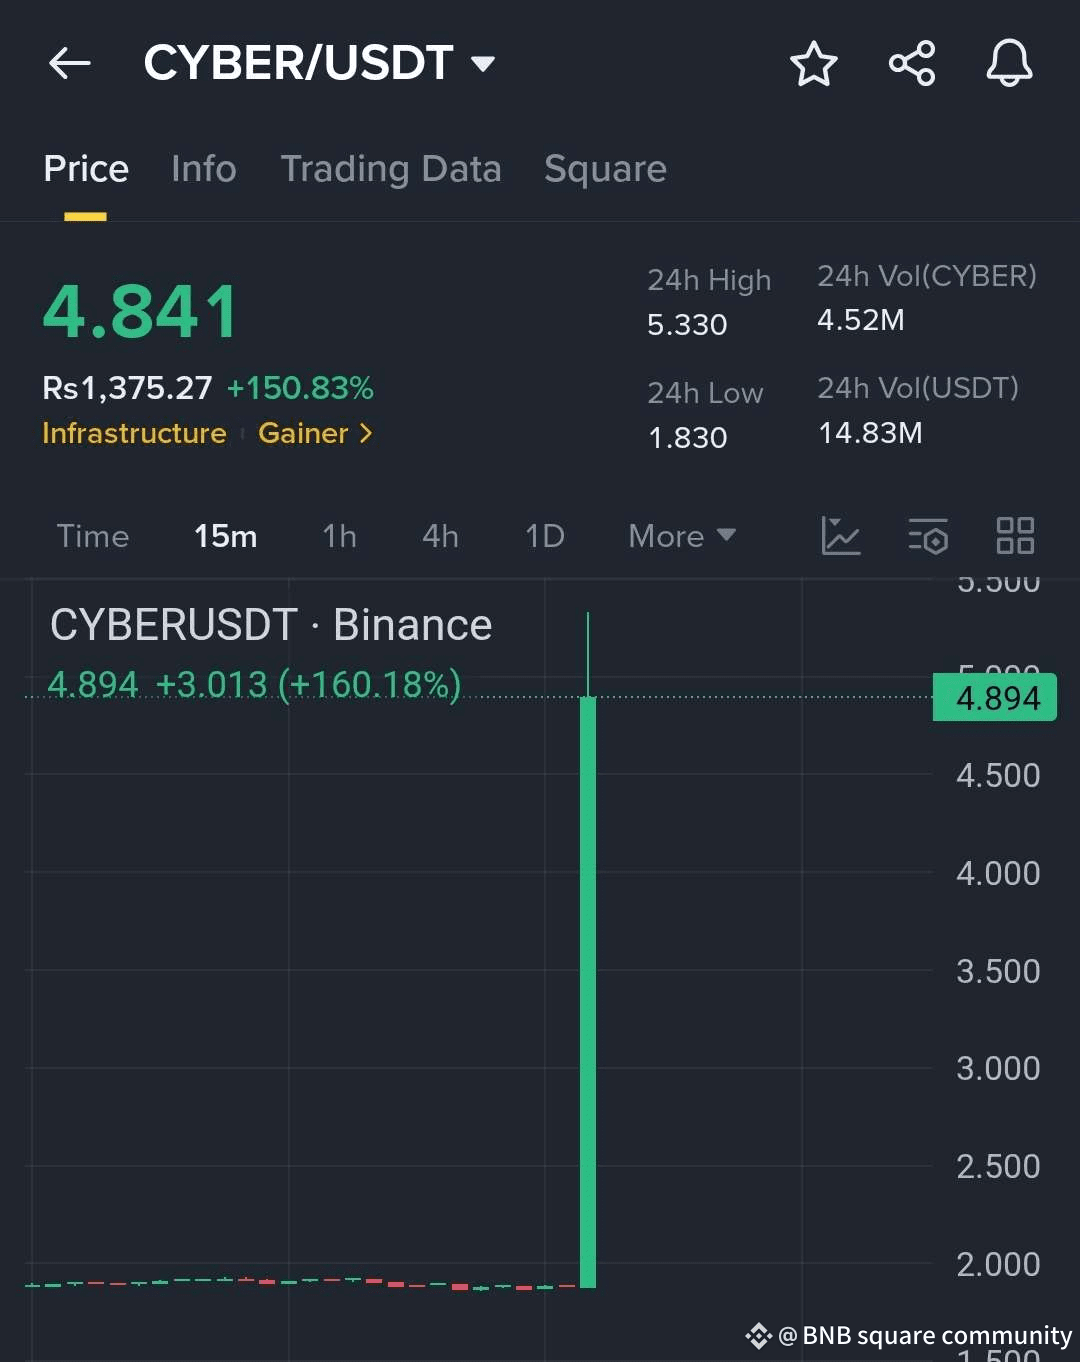Screen dimensions: 1080x1362
Task: Select the 4h chart interval
Action: (x=440, y=536)
